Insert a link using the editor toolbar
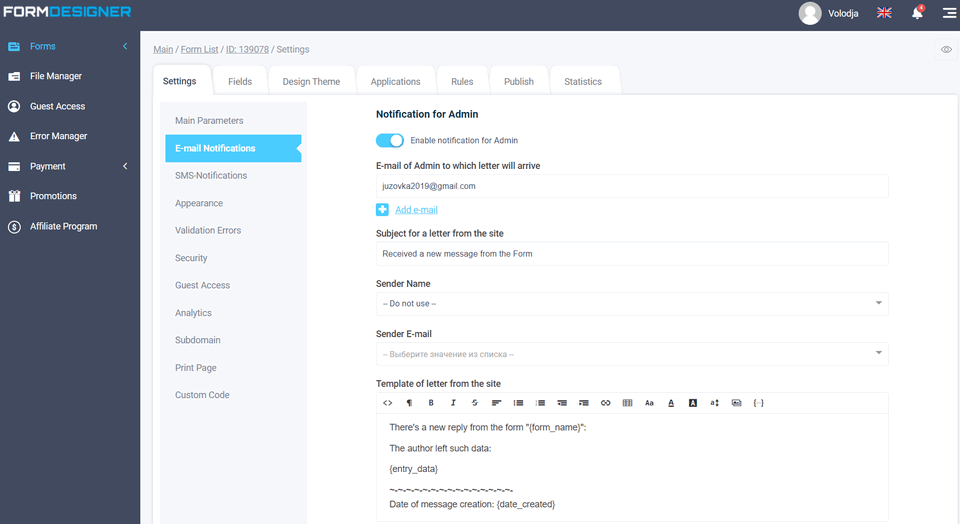This screenshot has width=960, height=524. click(x=605, y=403)
